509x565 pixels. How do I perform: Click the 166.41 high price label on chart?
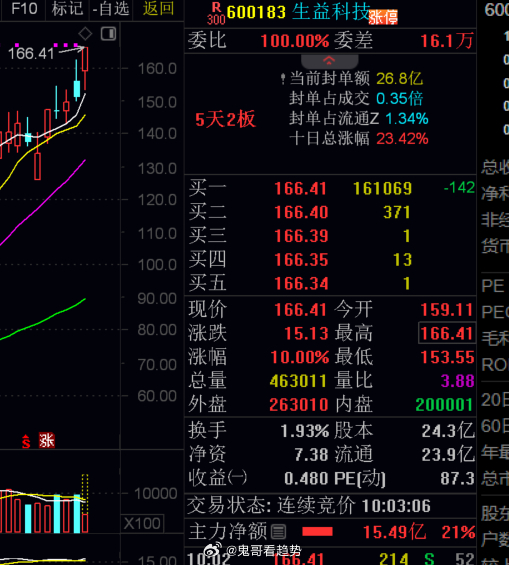point(31,54)
